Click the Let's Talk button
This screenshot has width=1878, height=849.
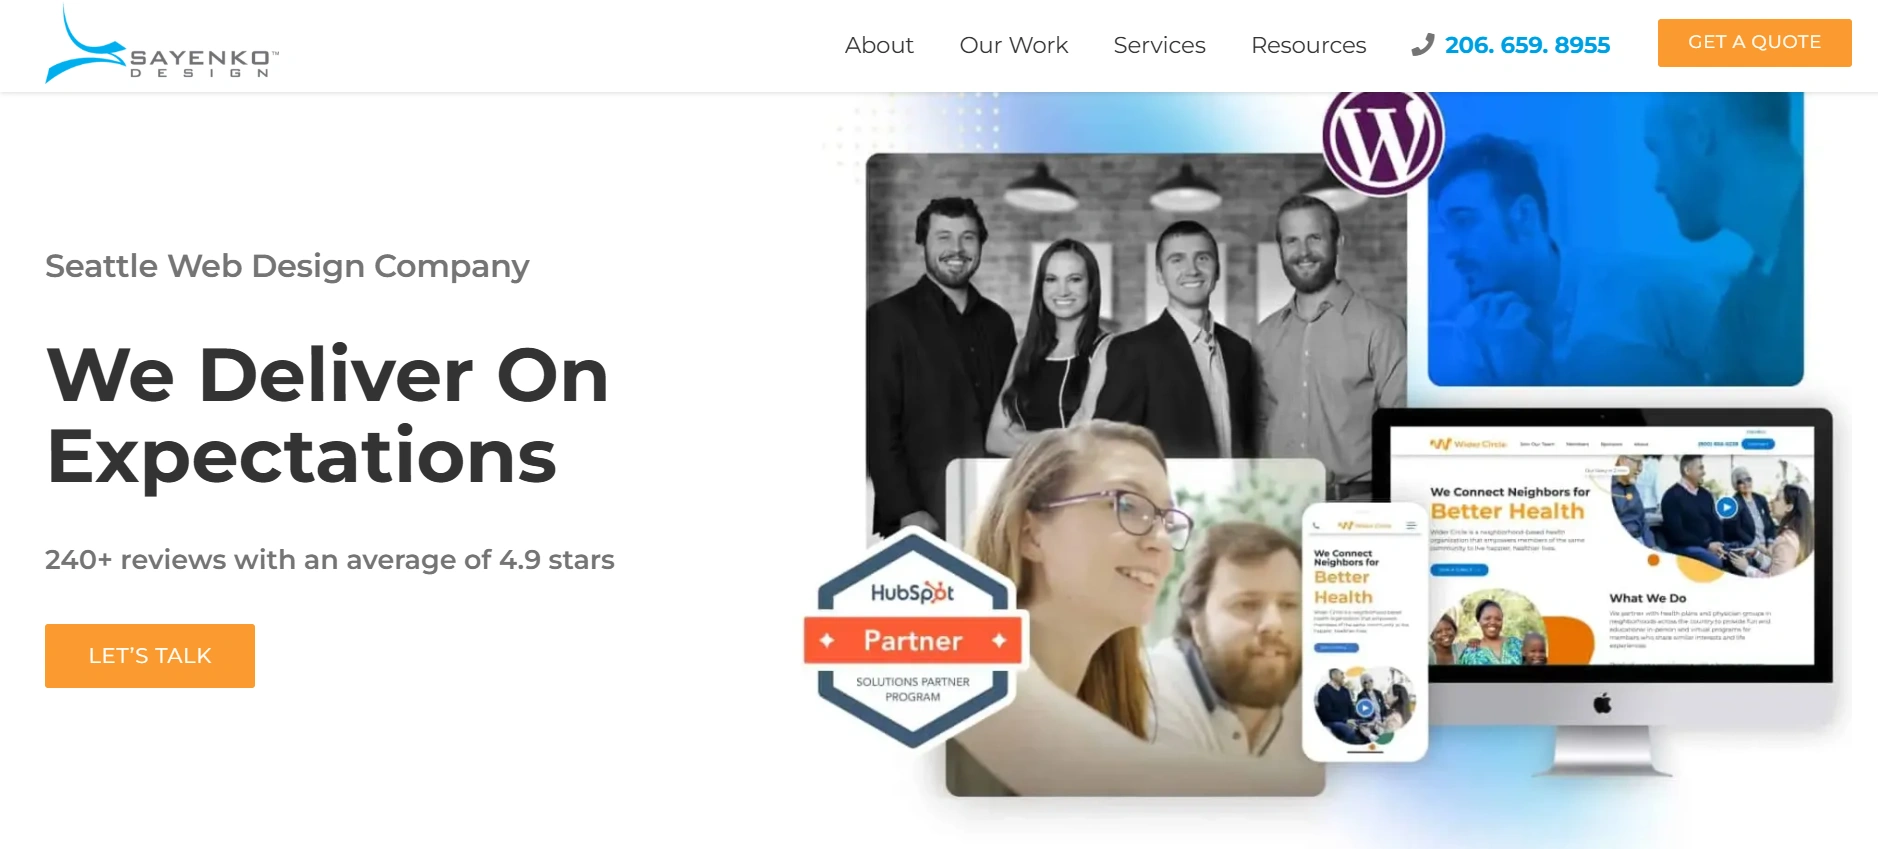click(150, 656)
